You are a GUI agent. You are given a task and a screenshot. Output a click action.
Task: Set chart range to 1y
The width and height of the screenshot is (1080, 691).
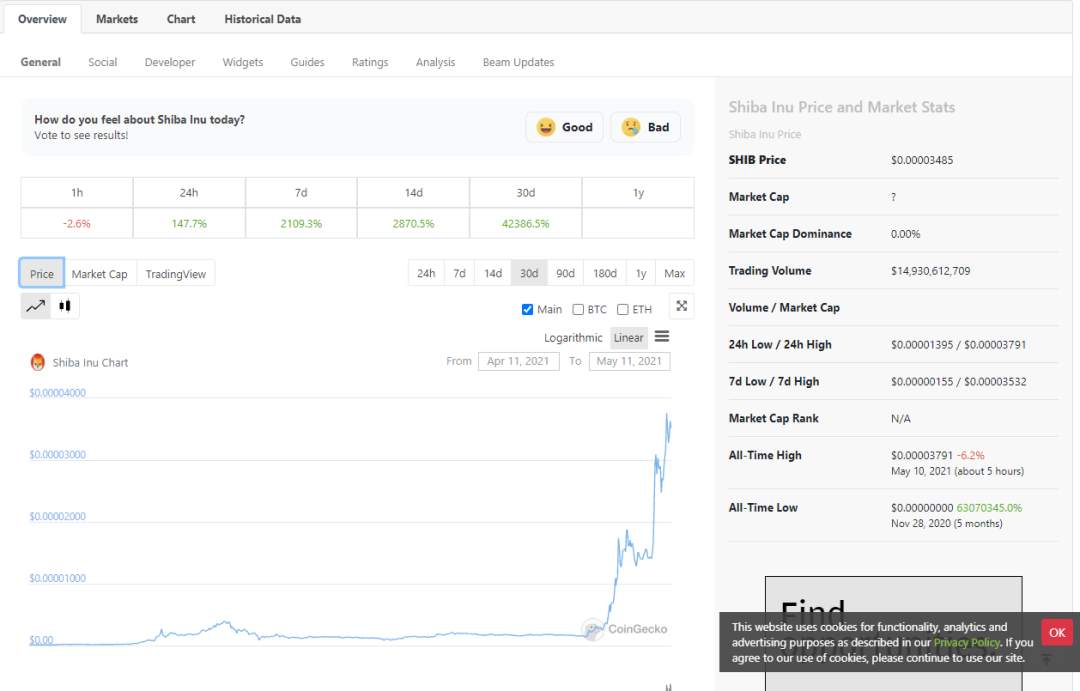pos(641,273)
